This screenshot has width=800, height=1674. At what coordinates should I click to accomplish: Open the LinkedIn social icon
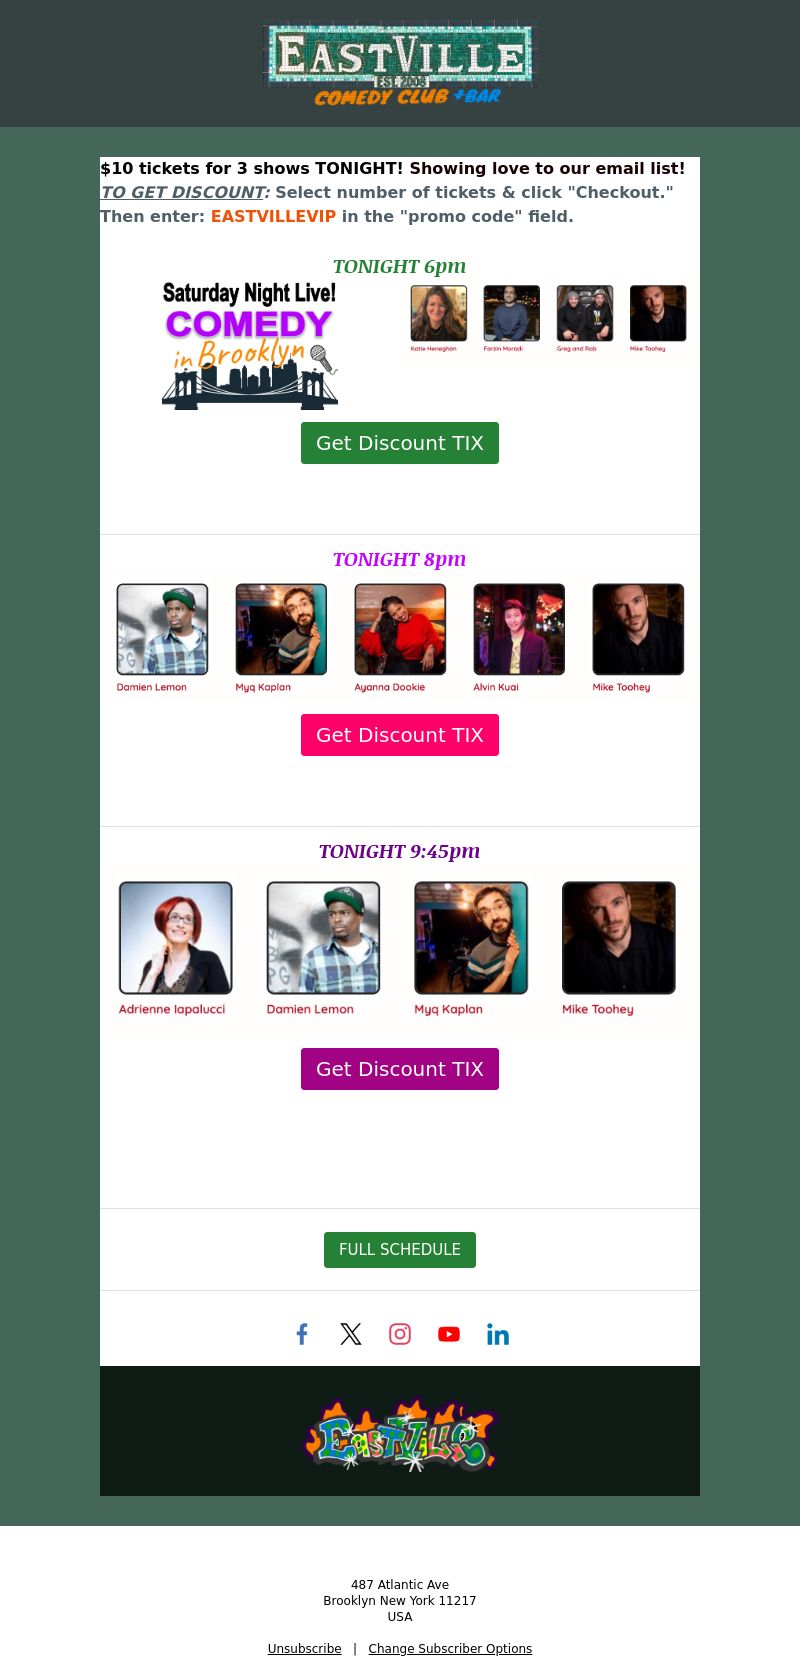498,1334
